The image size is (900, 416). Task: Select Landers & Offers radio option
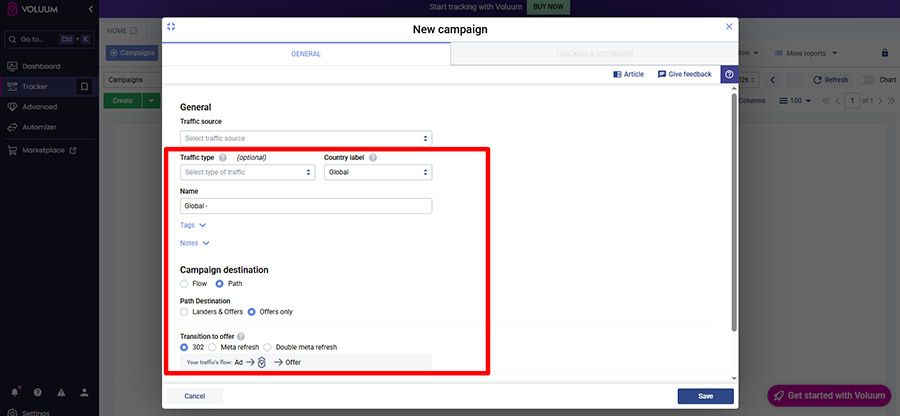(x=185, y=312)
